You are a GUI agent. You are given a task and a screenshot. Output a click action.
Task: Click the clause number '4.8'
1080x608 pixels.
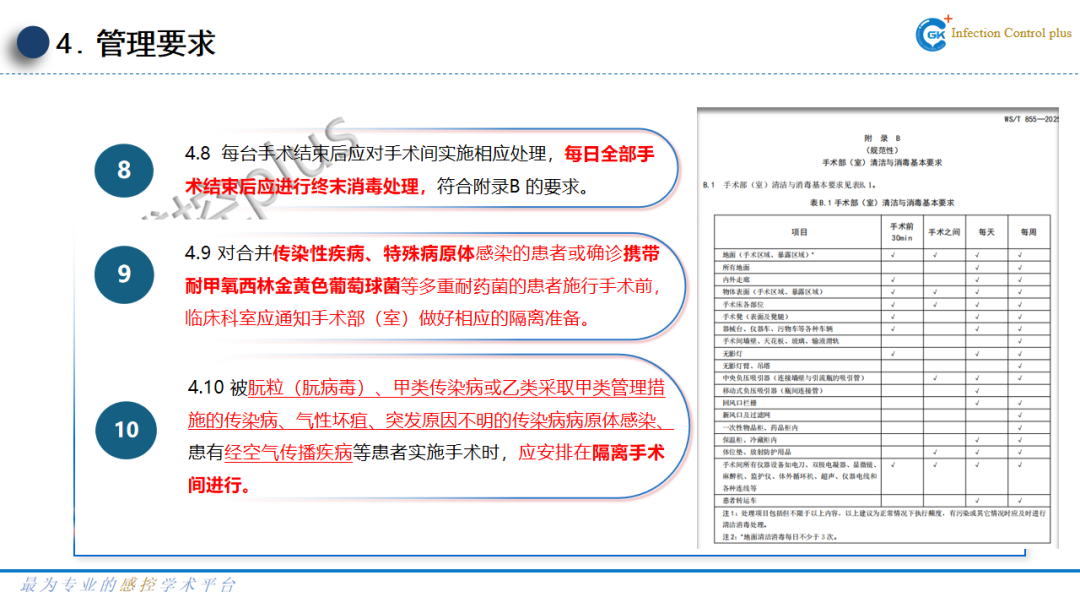click(198, 153)
